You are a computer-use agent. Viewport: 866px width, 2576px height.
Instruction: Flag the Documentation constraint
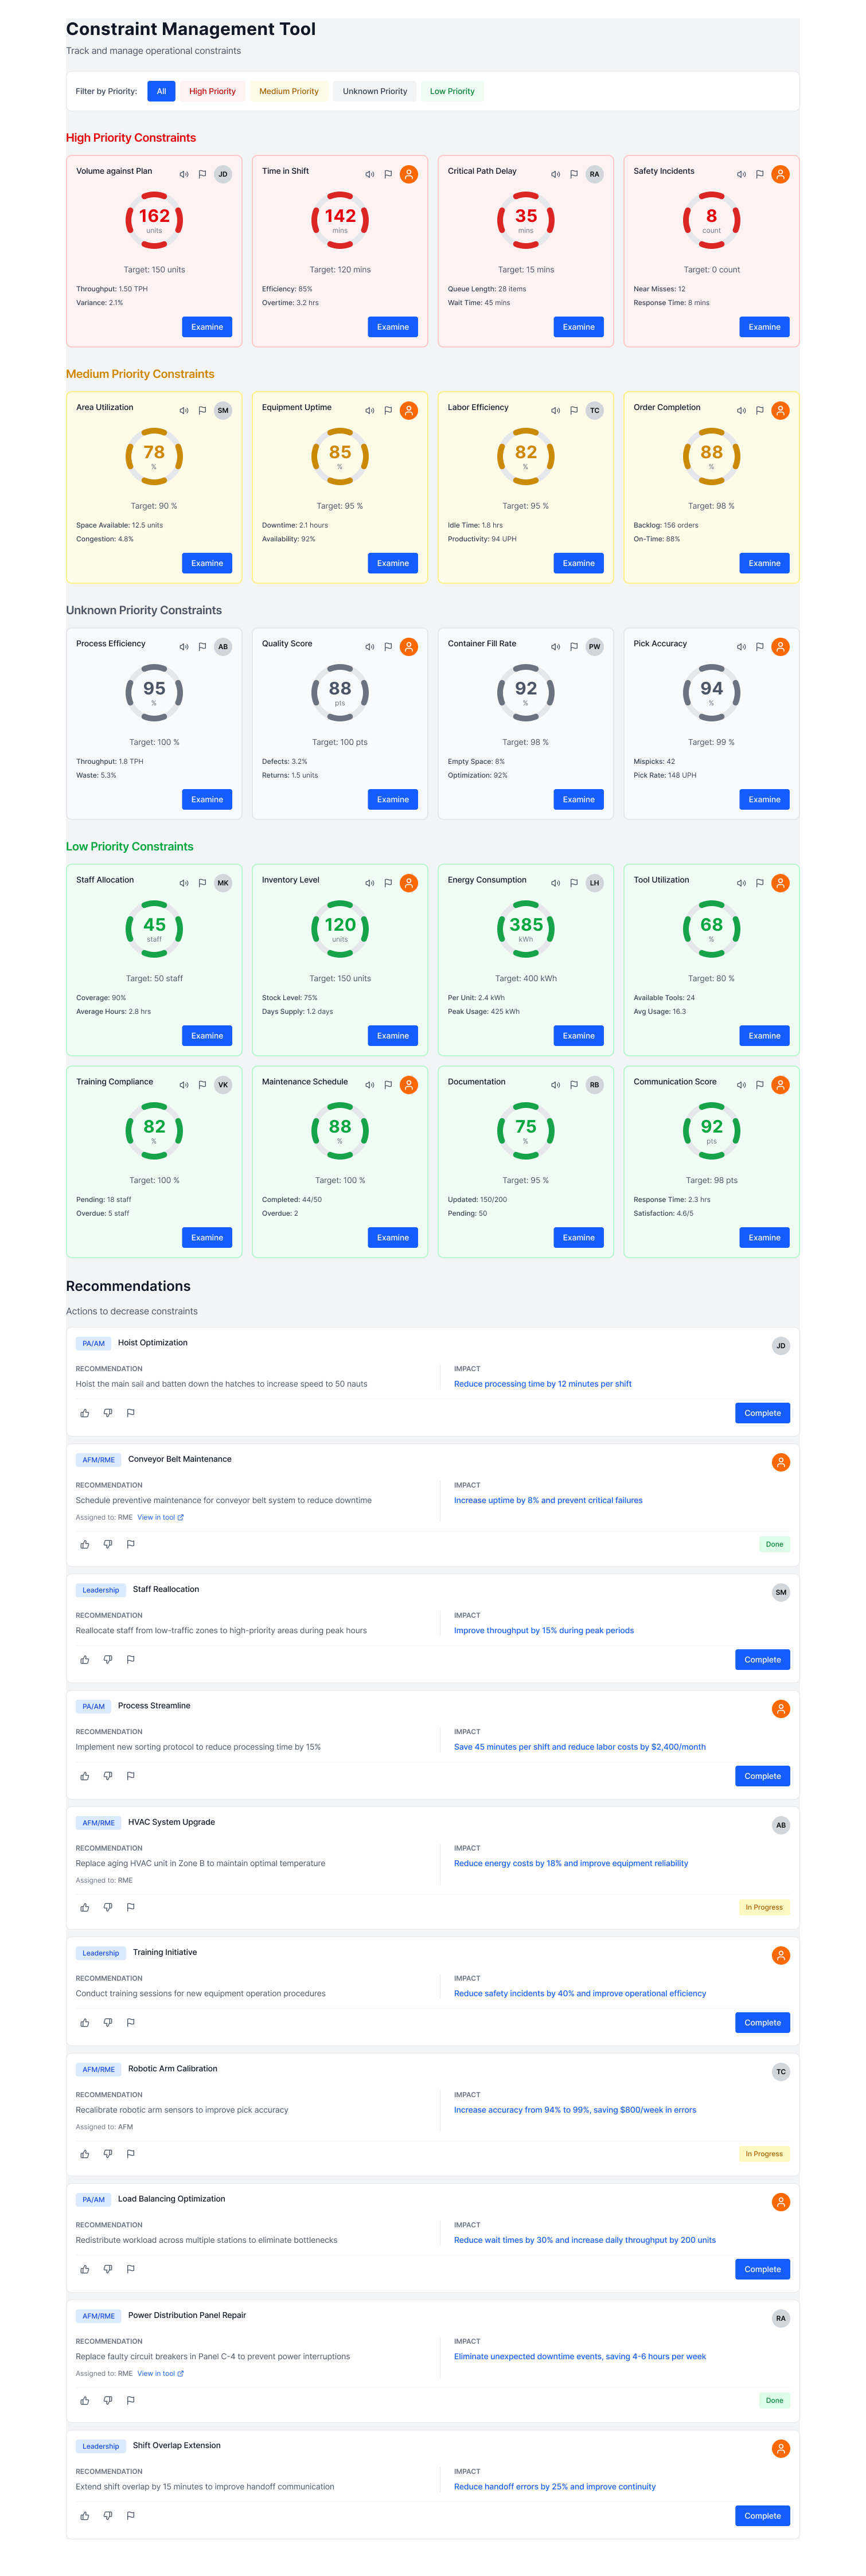point(574,1085)
